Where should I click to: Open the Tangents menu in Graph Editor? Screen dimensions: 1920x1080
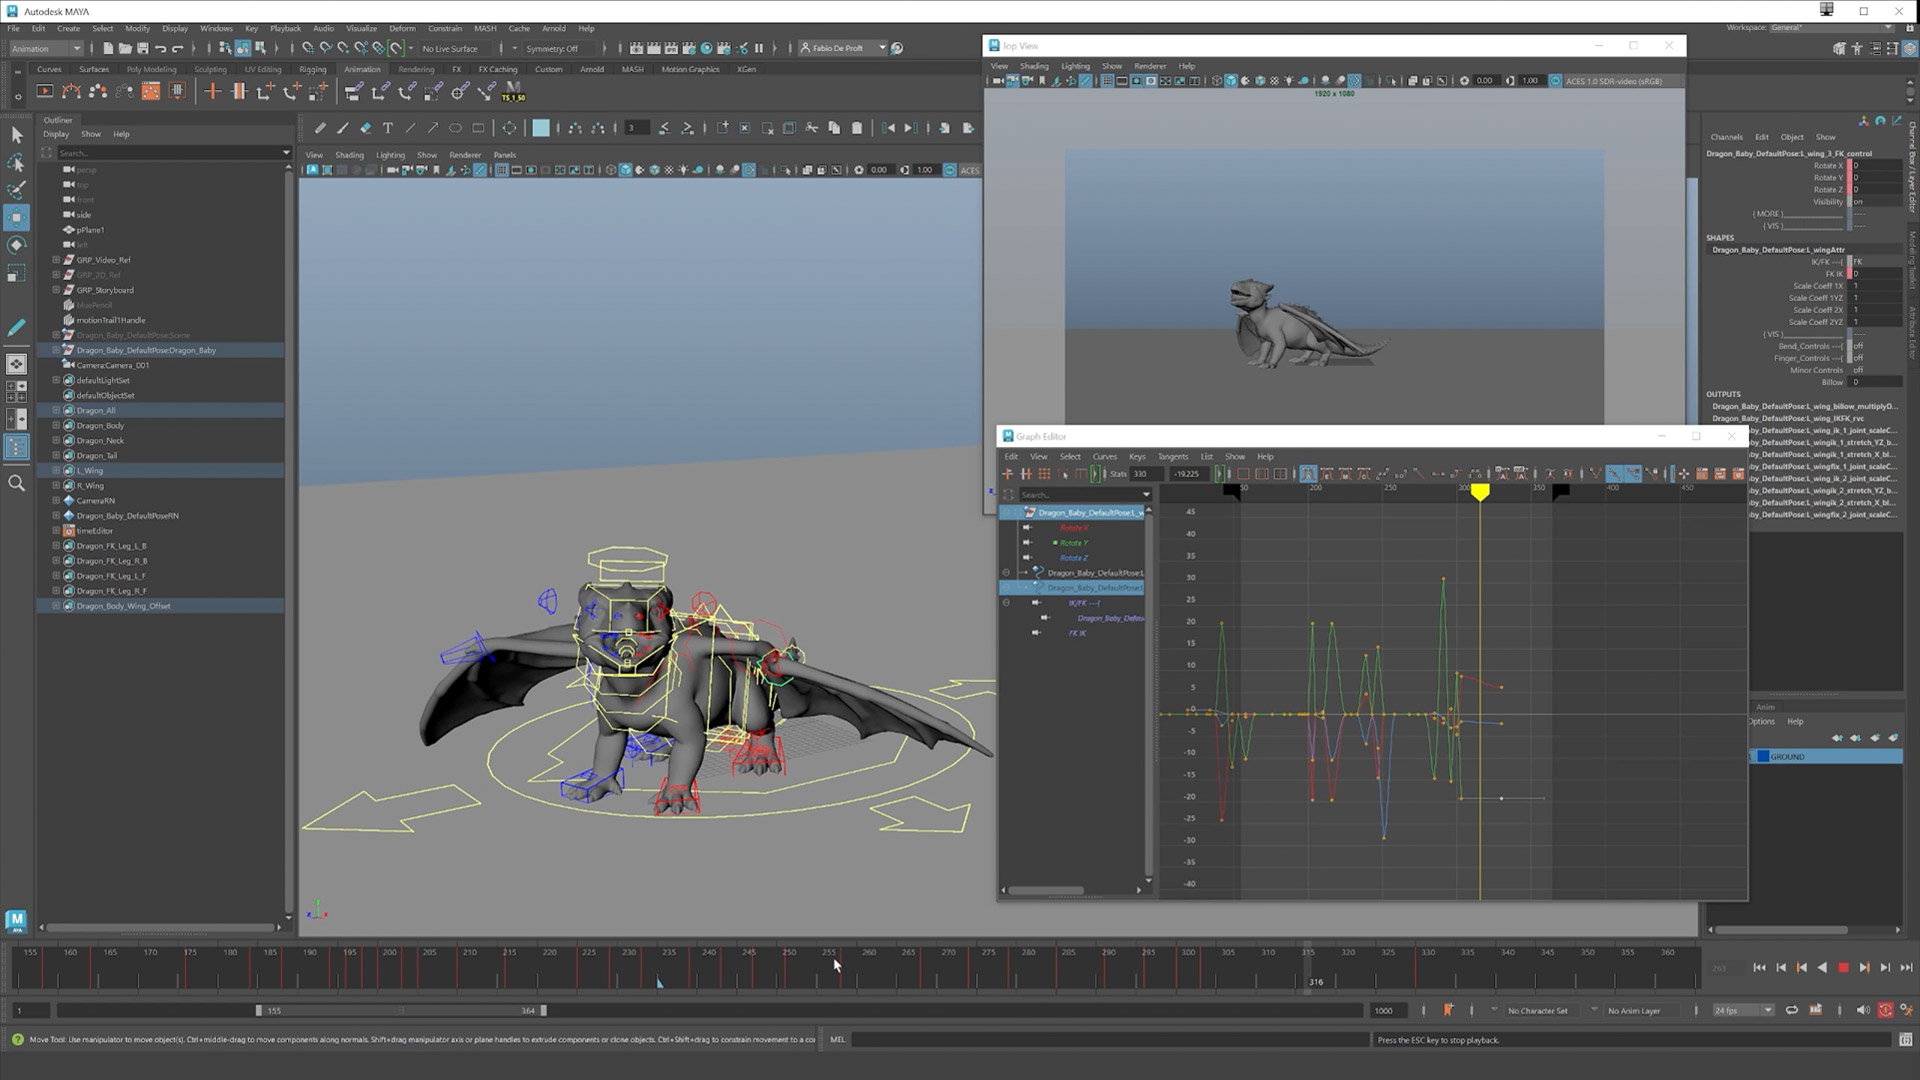pyautogui.click(x=1172, y=456)
